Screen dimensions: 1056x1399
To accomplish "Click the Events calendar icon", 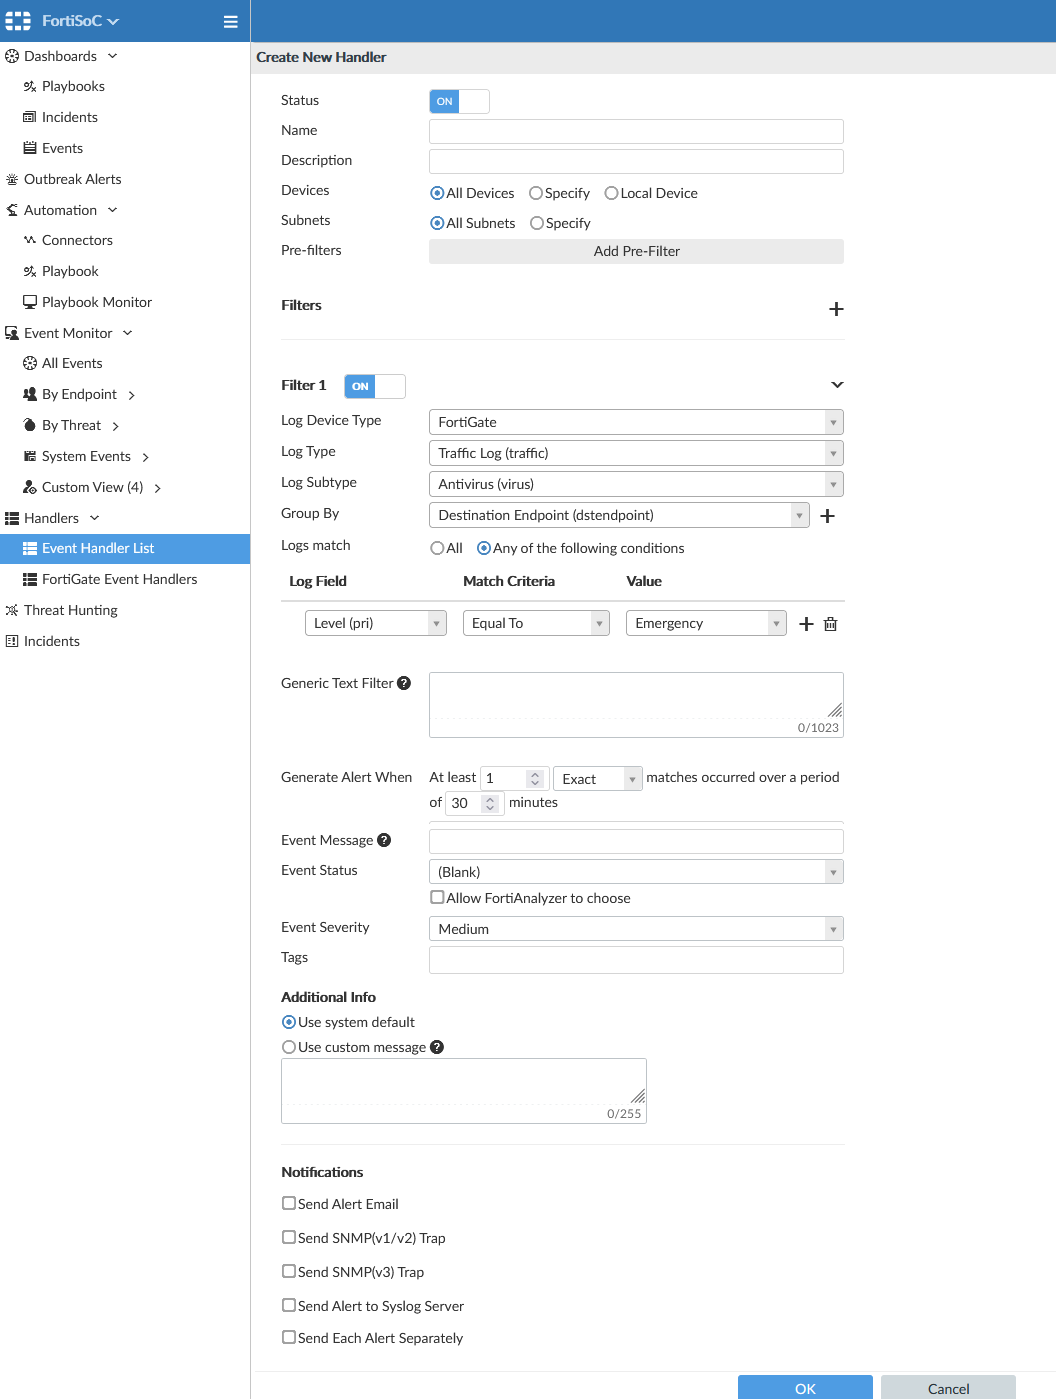I will point(30,148).
